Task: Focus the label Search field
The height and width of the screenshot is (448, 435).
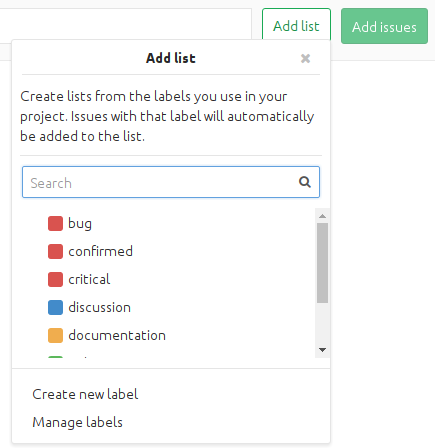Action: 171,182
